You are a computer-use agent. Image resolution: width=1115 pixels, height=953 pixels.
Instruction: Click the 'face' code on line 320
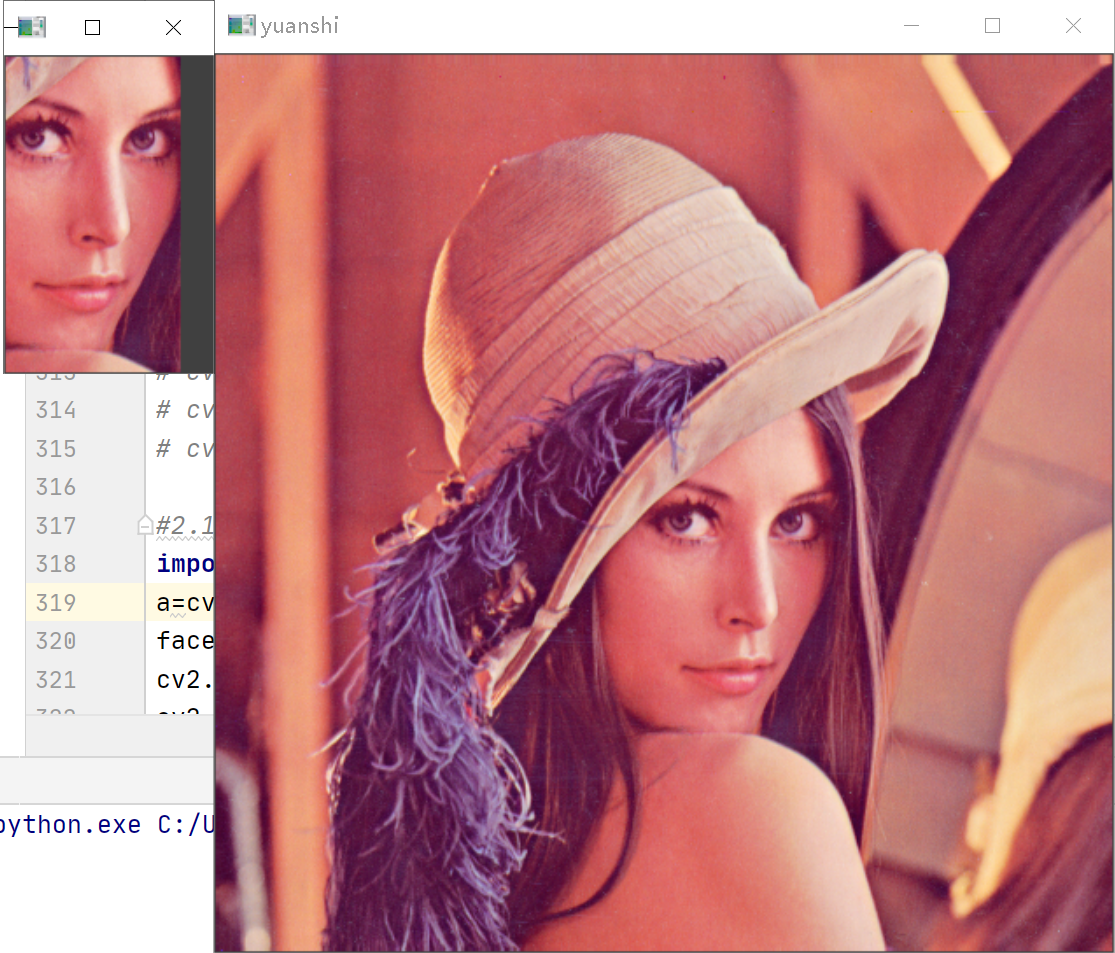[185, 641]
